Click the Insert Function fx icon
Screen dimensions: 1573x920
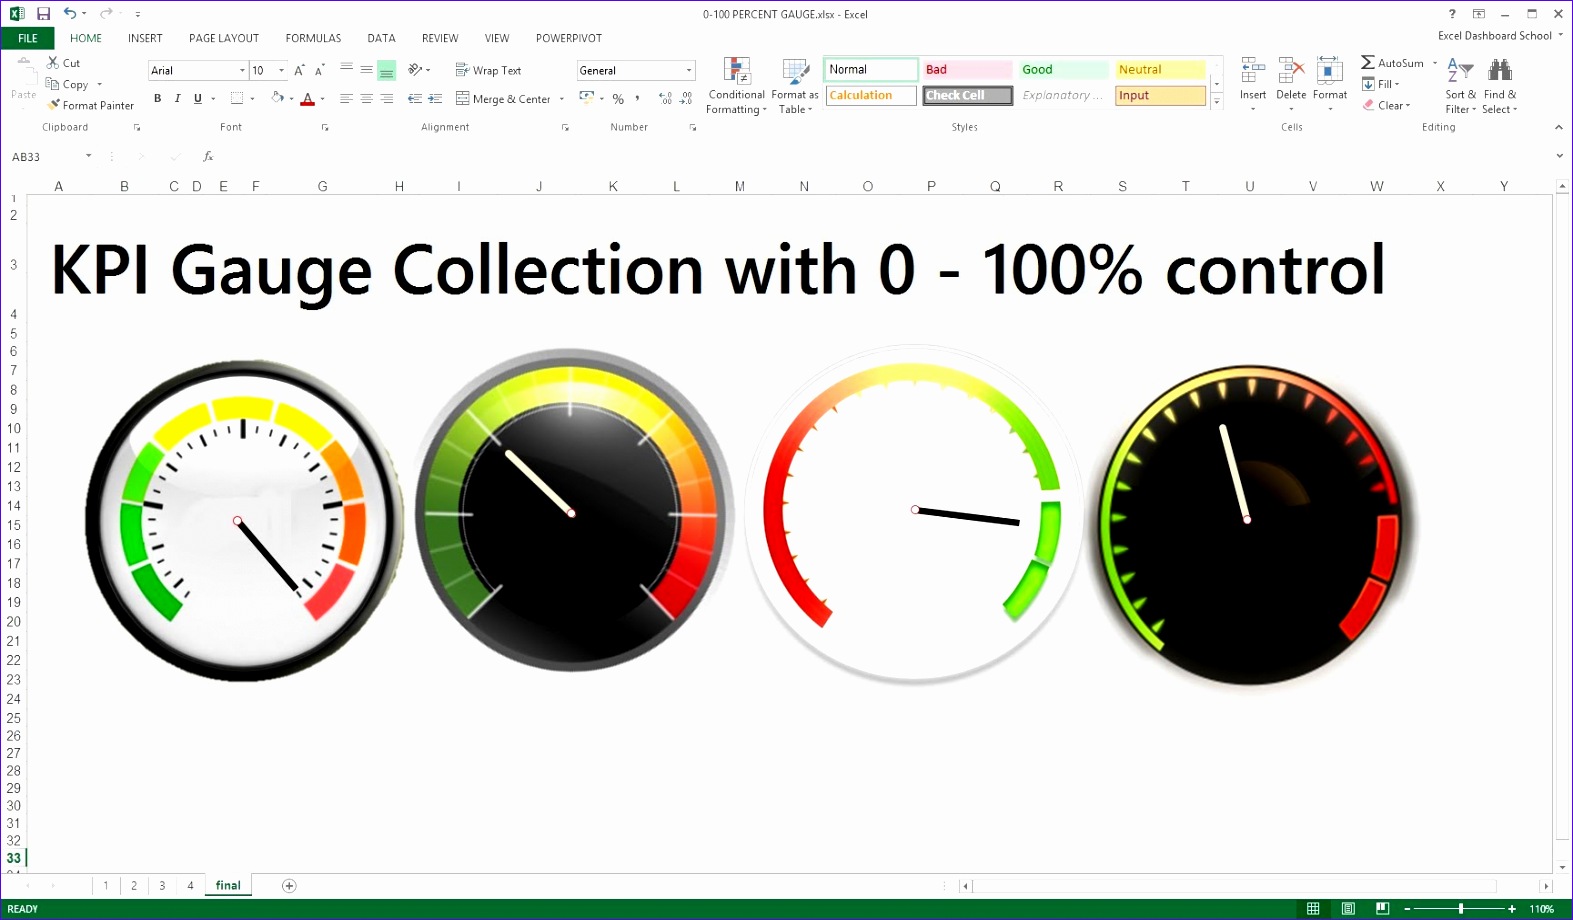click(x=208, y=157)
